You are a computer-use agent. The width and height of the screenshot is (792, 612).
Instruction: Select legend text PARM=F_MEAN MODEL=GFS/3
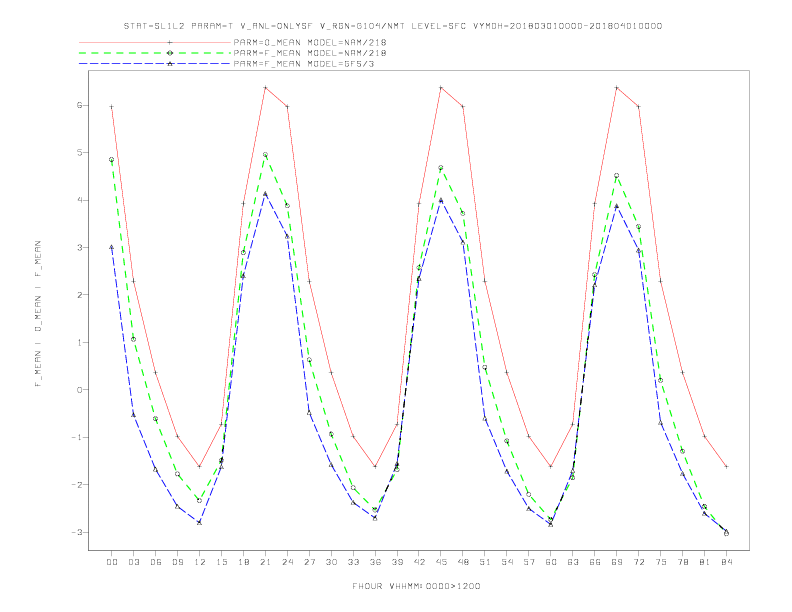click(x=304, y=64)
